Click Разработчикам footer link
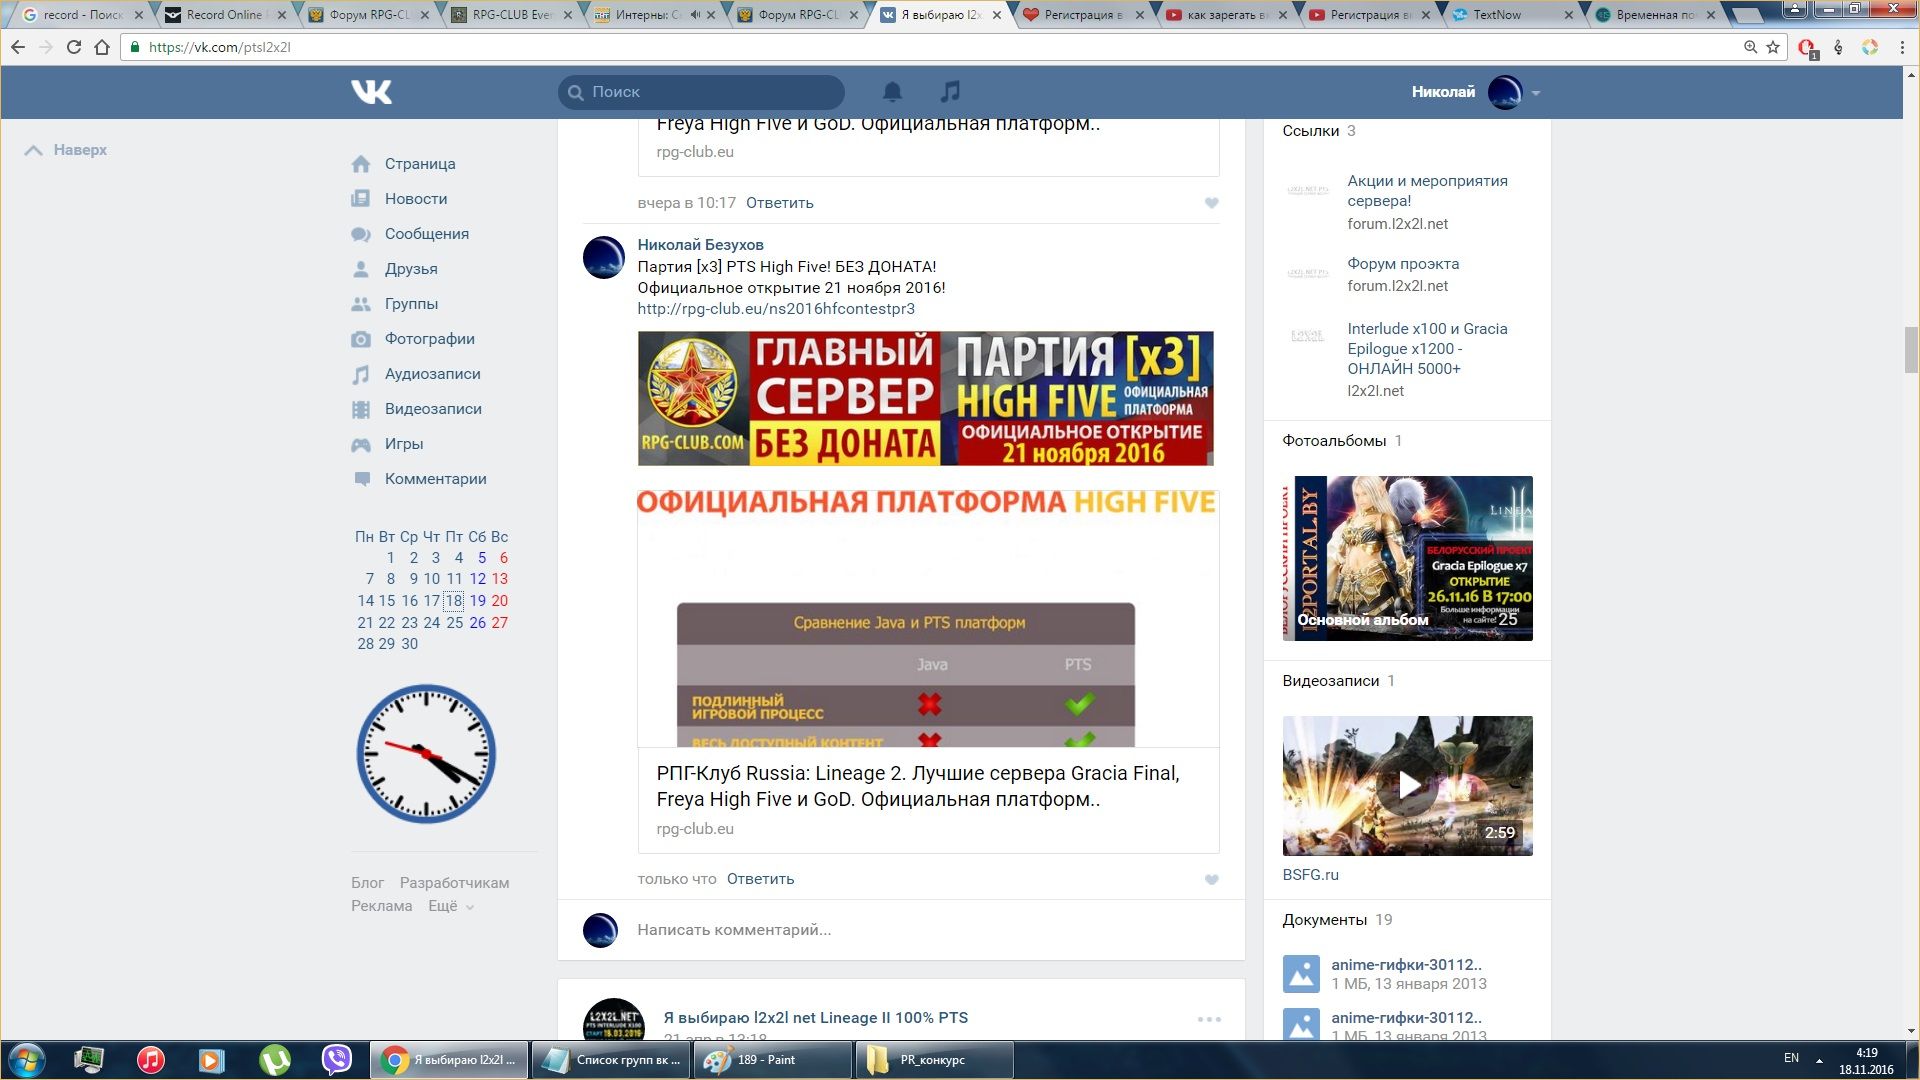The width and height of the screenshot is (1920, 1080). click(454, 883)
